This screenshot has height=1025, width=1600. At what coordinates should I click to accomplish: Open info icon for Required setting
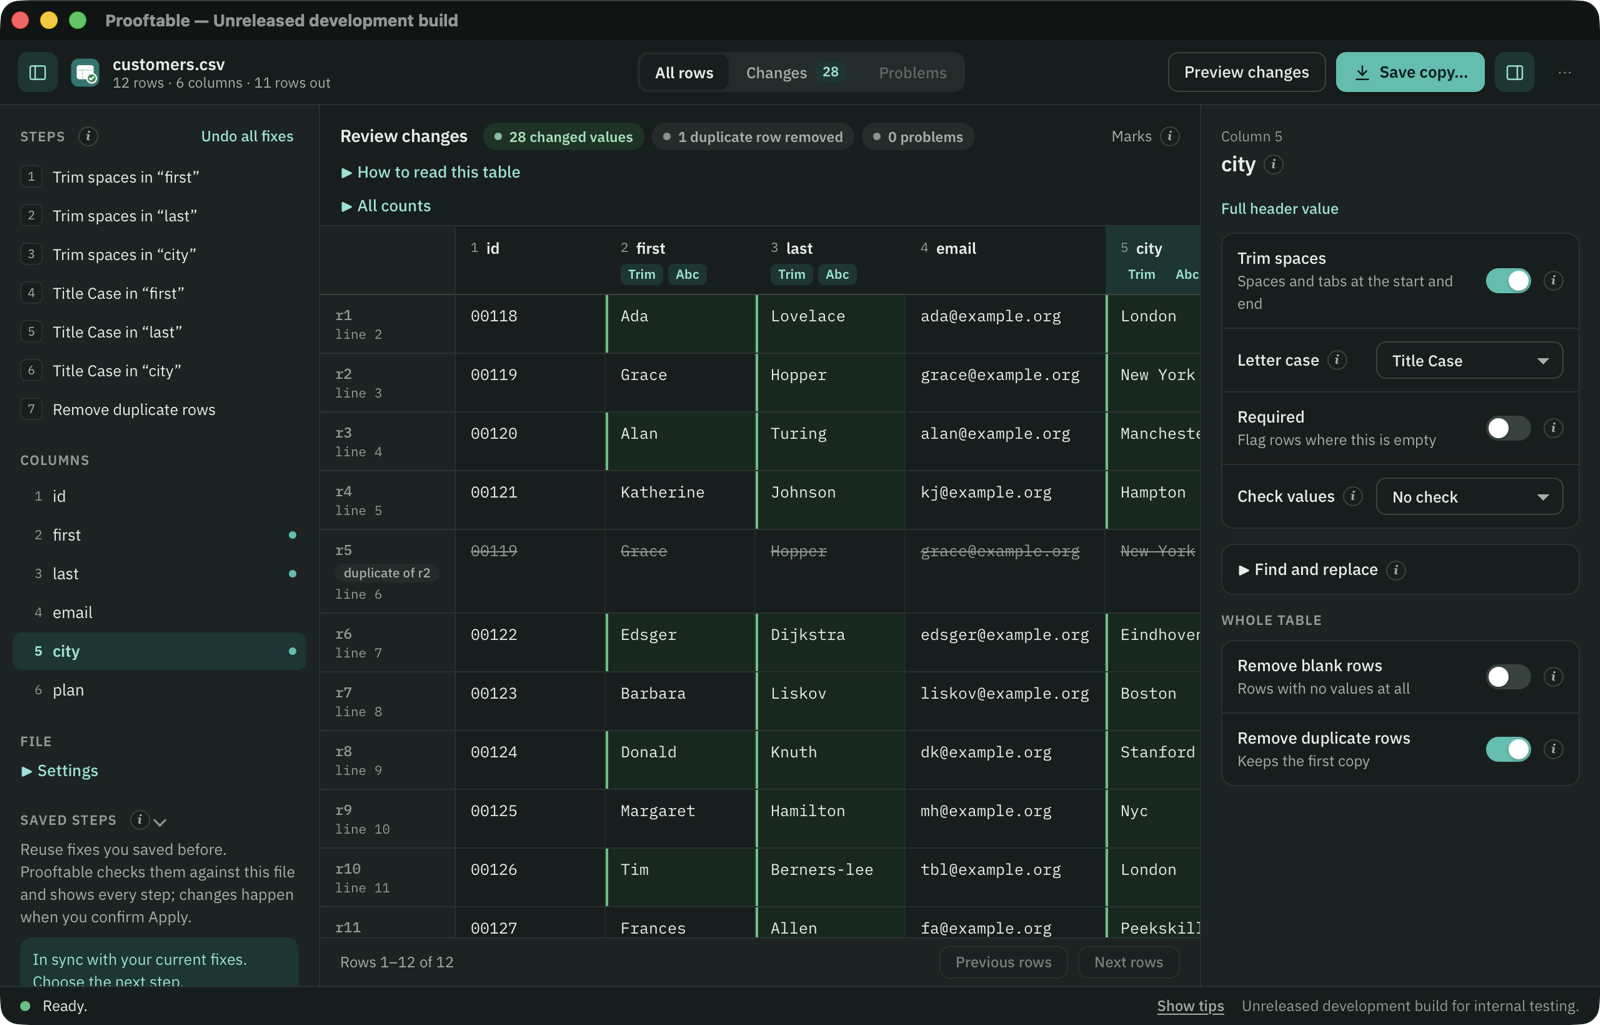point(1553,428)
